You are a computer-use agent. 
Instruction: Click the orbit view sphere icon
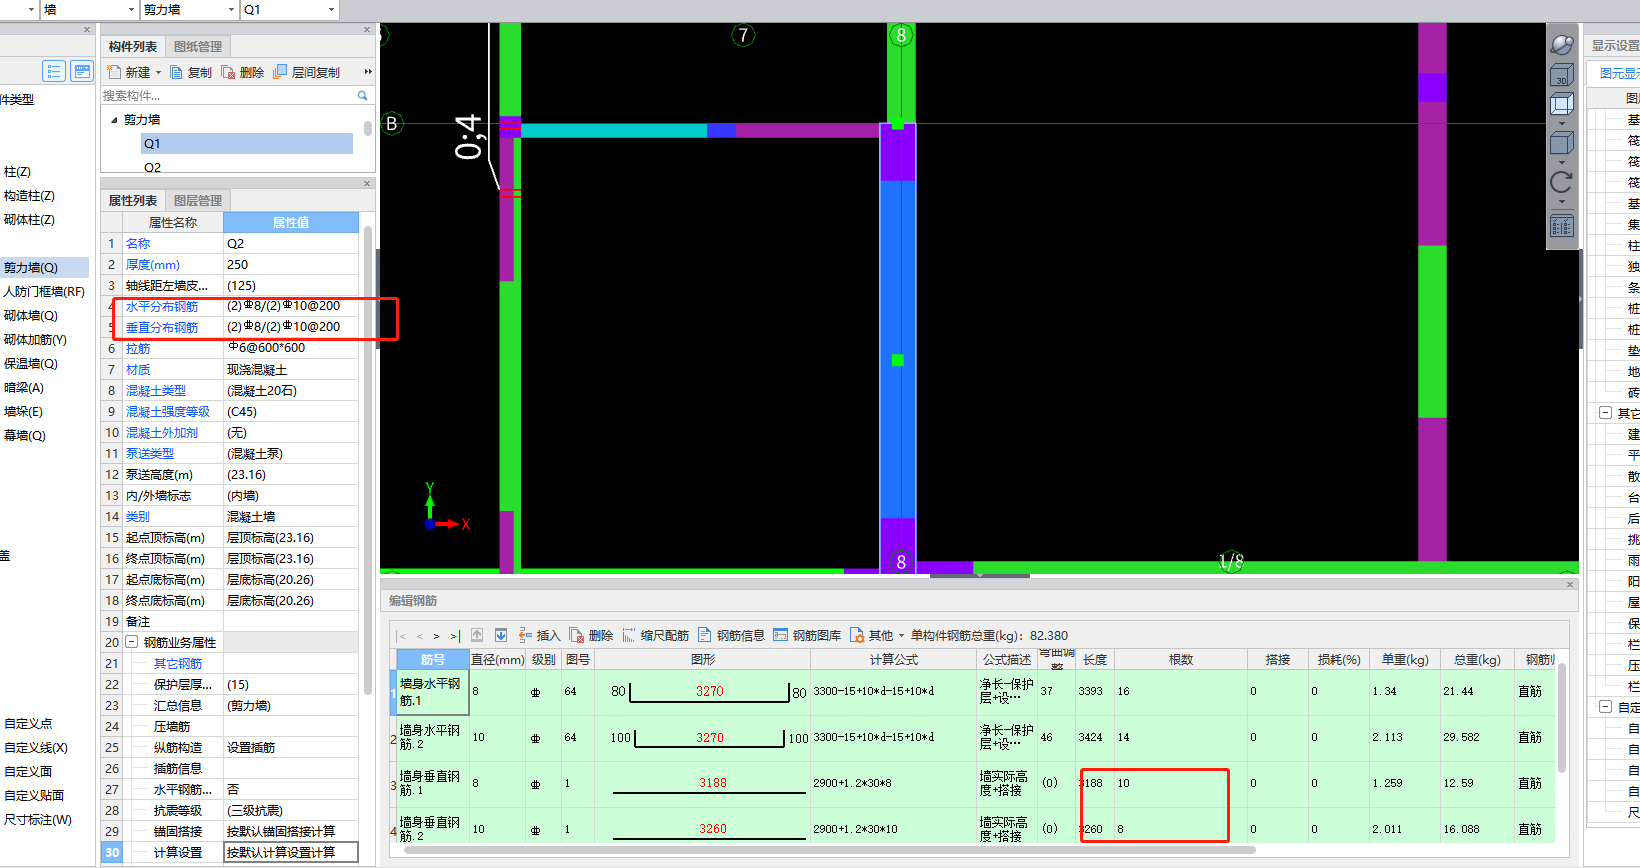coord(1562,45)
